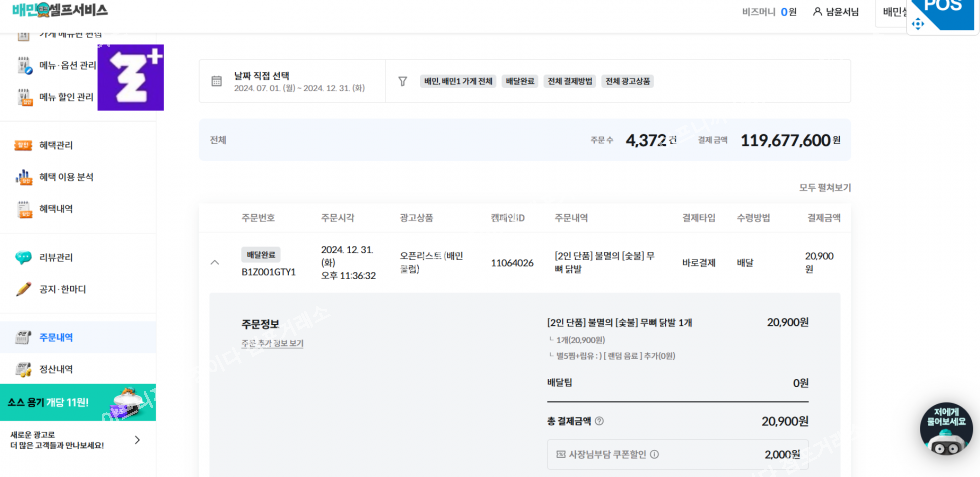Expand all orders with 모두 펼쳐보기
The image size is (980, 477).
click(x=824, y=187)
